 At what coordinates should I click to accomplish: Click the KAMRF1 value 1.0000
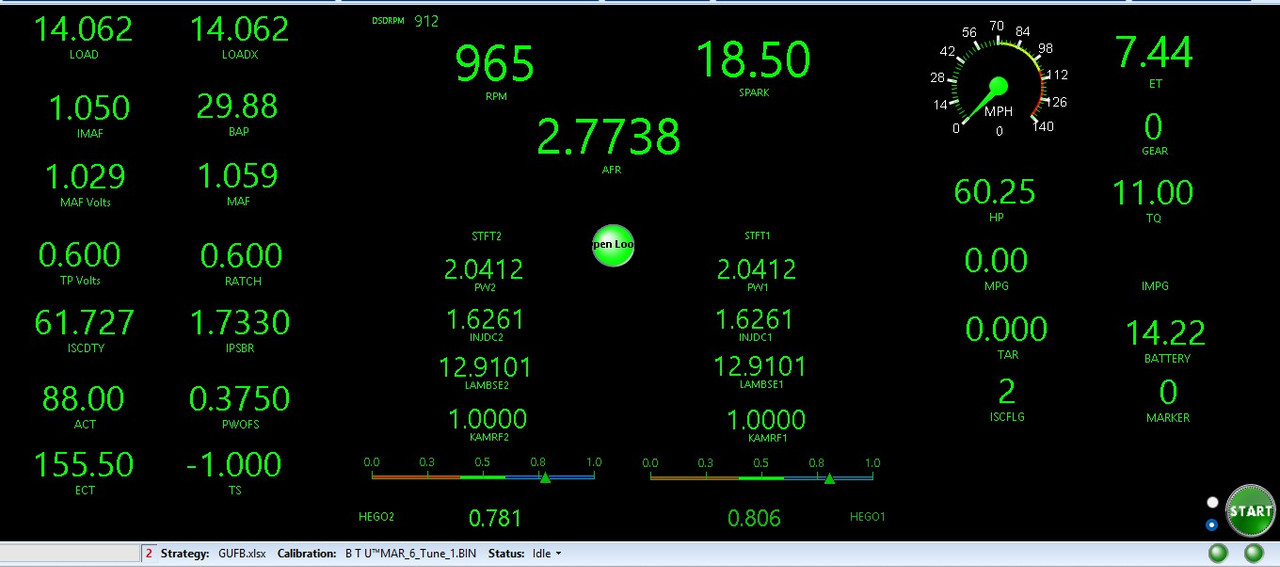[766, 419]
